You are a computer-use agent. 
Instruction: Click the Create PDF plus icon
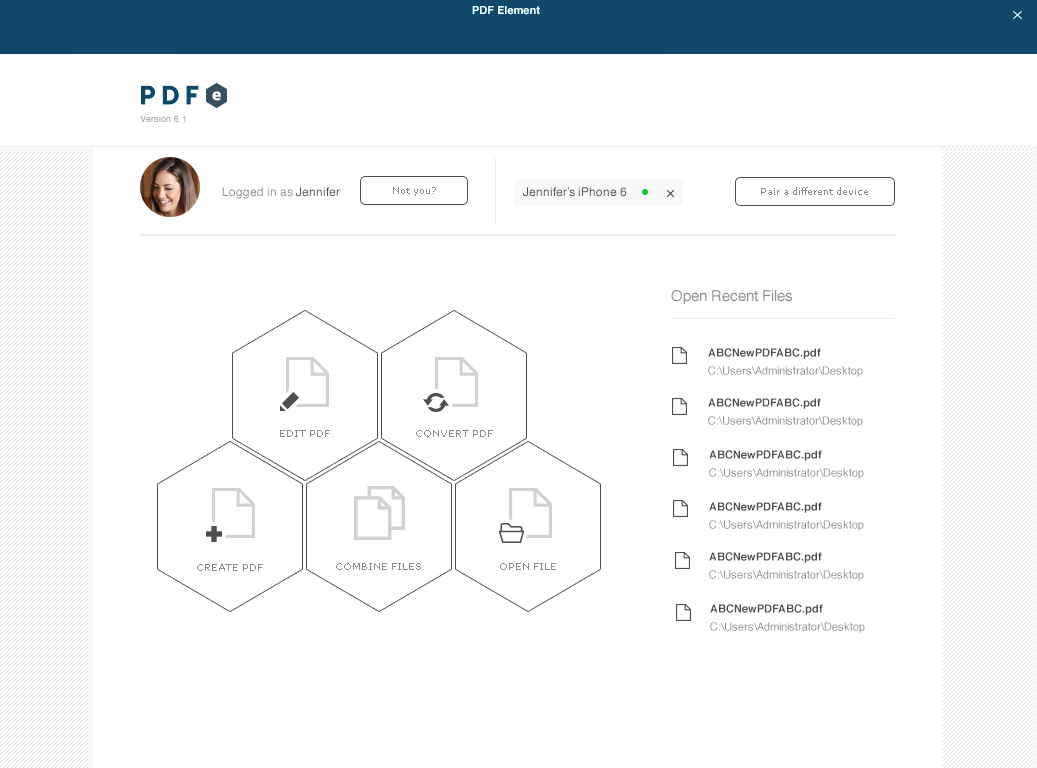point(214,534)
